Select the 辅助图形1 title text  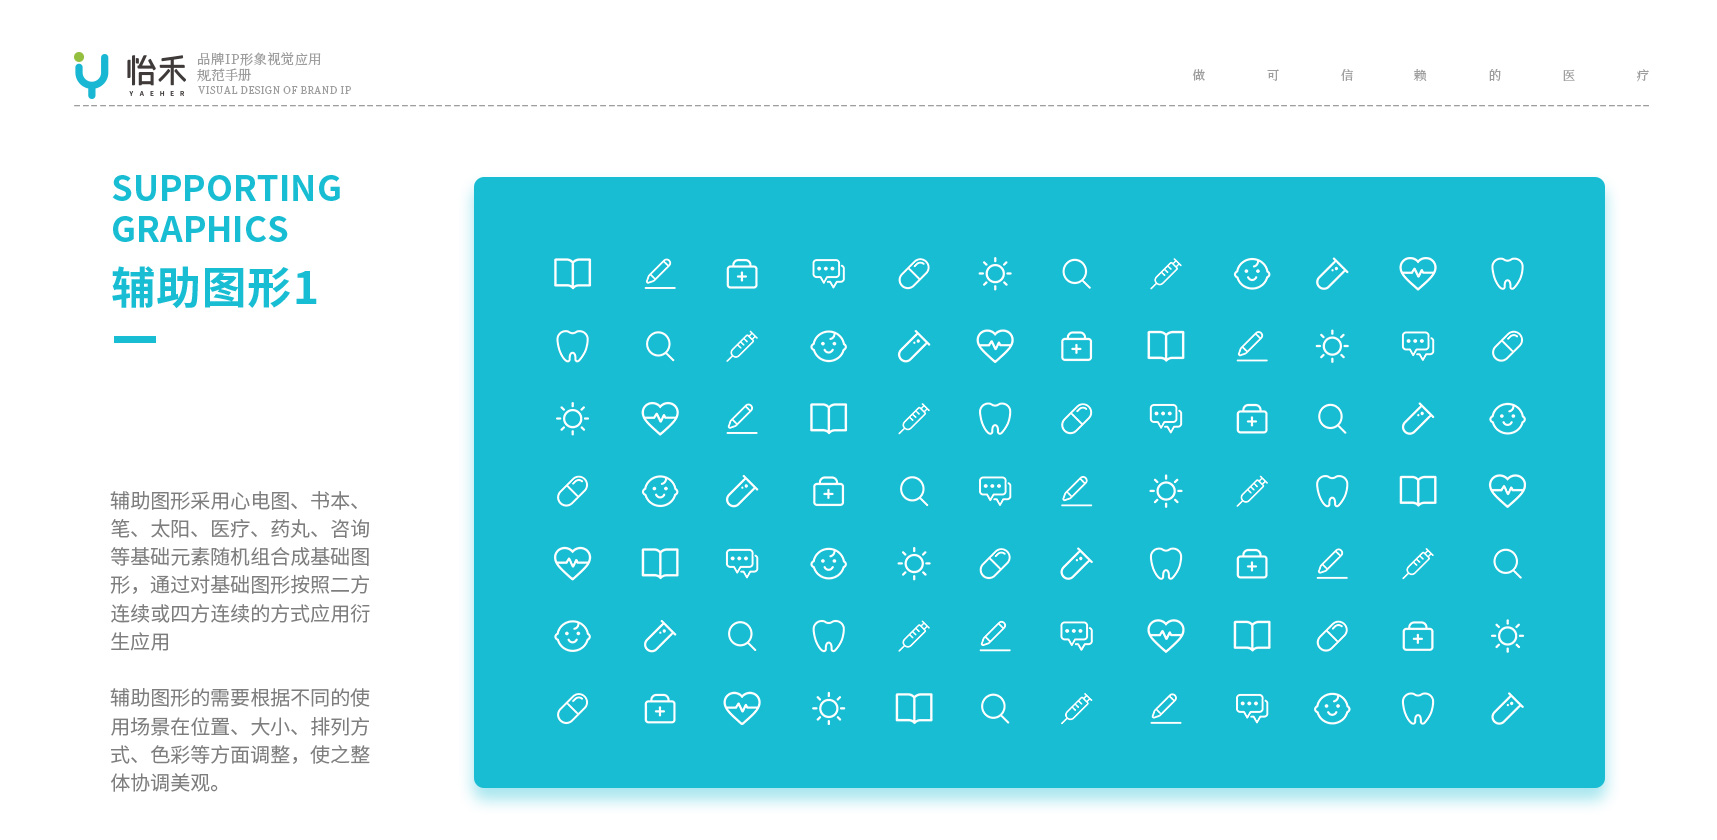[215, 288]
